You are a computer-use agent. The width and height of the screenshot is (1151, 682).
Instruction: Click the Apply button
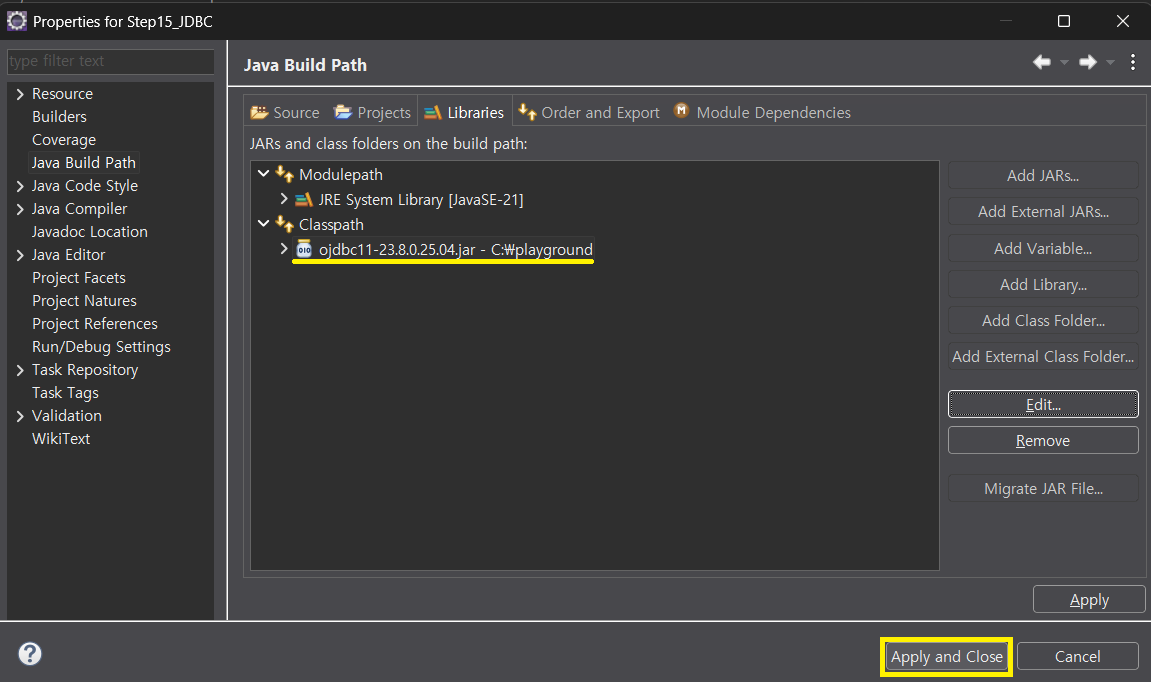click(x=1089, y=600)
